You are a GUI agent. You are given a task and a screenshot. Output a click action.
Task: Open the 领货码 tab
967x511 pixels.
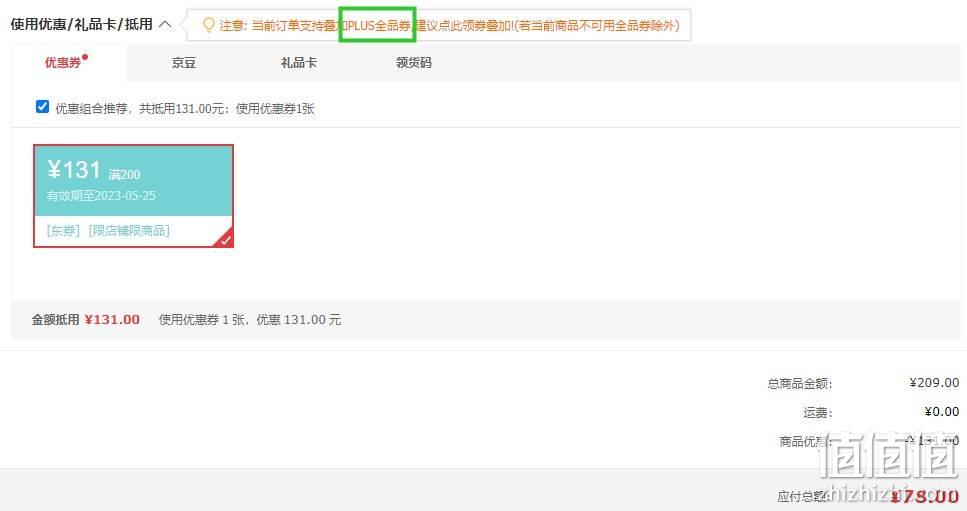click(414, 62)
